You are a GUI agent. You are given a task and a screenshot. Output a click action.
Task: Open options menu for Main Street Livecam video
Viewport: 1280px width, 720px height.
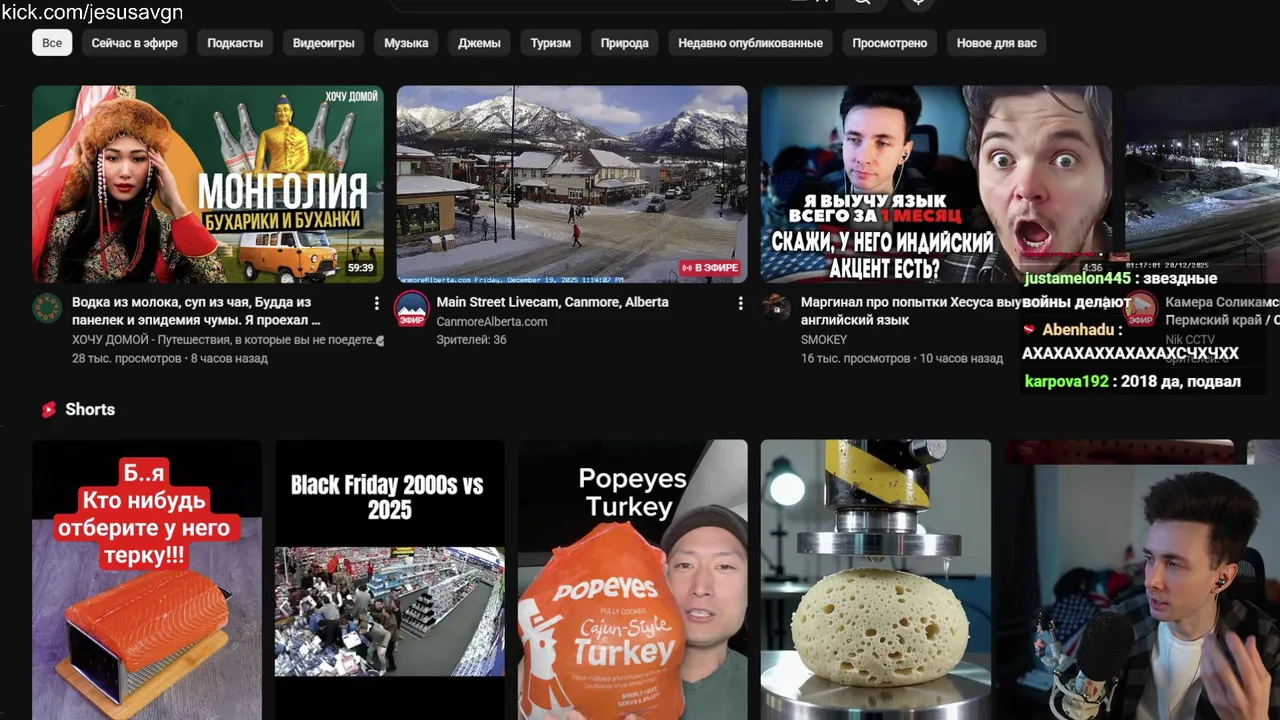tap(741, 303)
